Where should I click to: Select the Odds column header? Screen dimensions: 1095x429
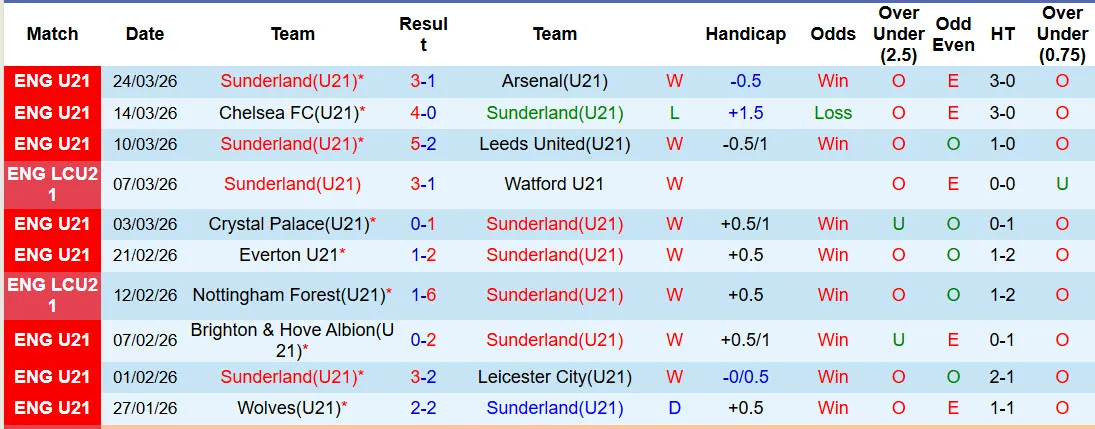[x=833, y=34]
